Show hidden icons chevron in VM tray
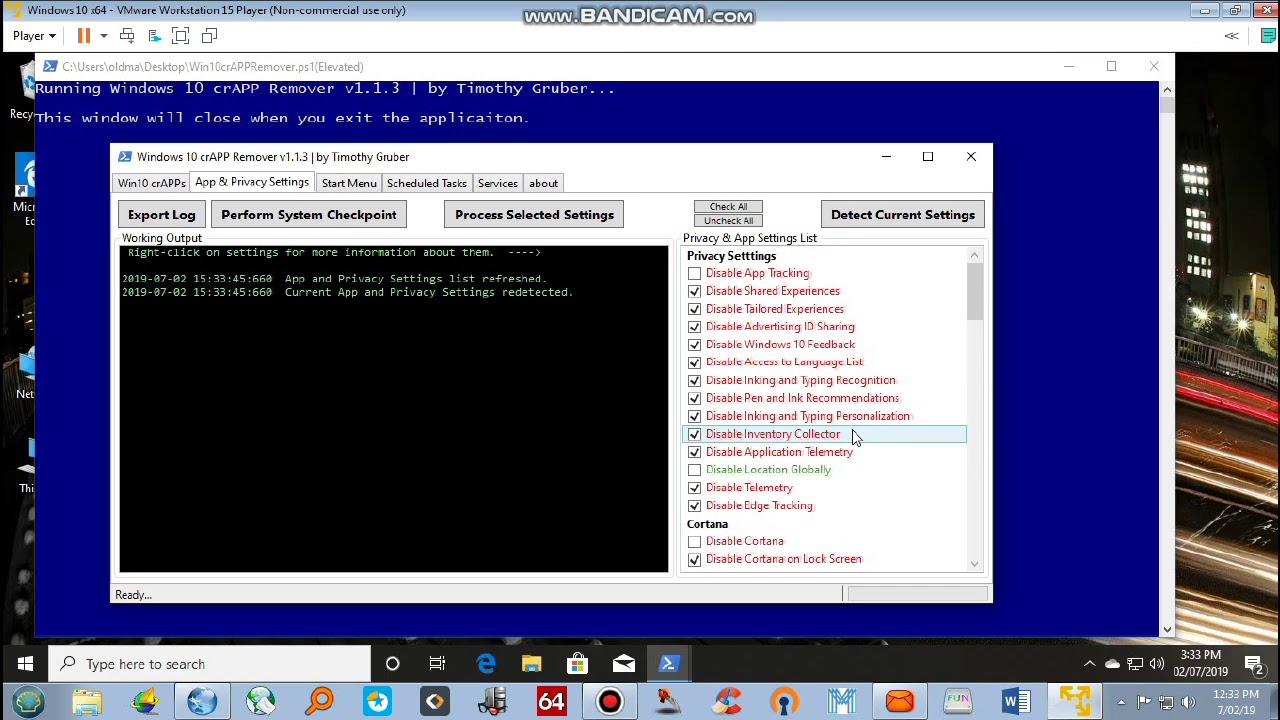The image size is (1280, 720). [x=1089, y=664]
